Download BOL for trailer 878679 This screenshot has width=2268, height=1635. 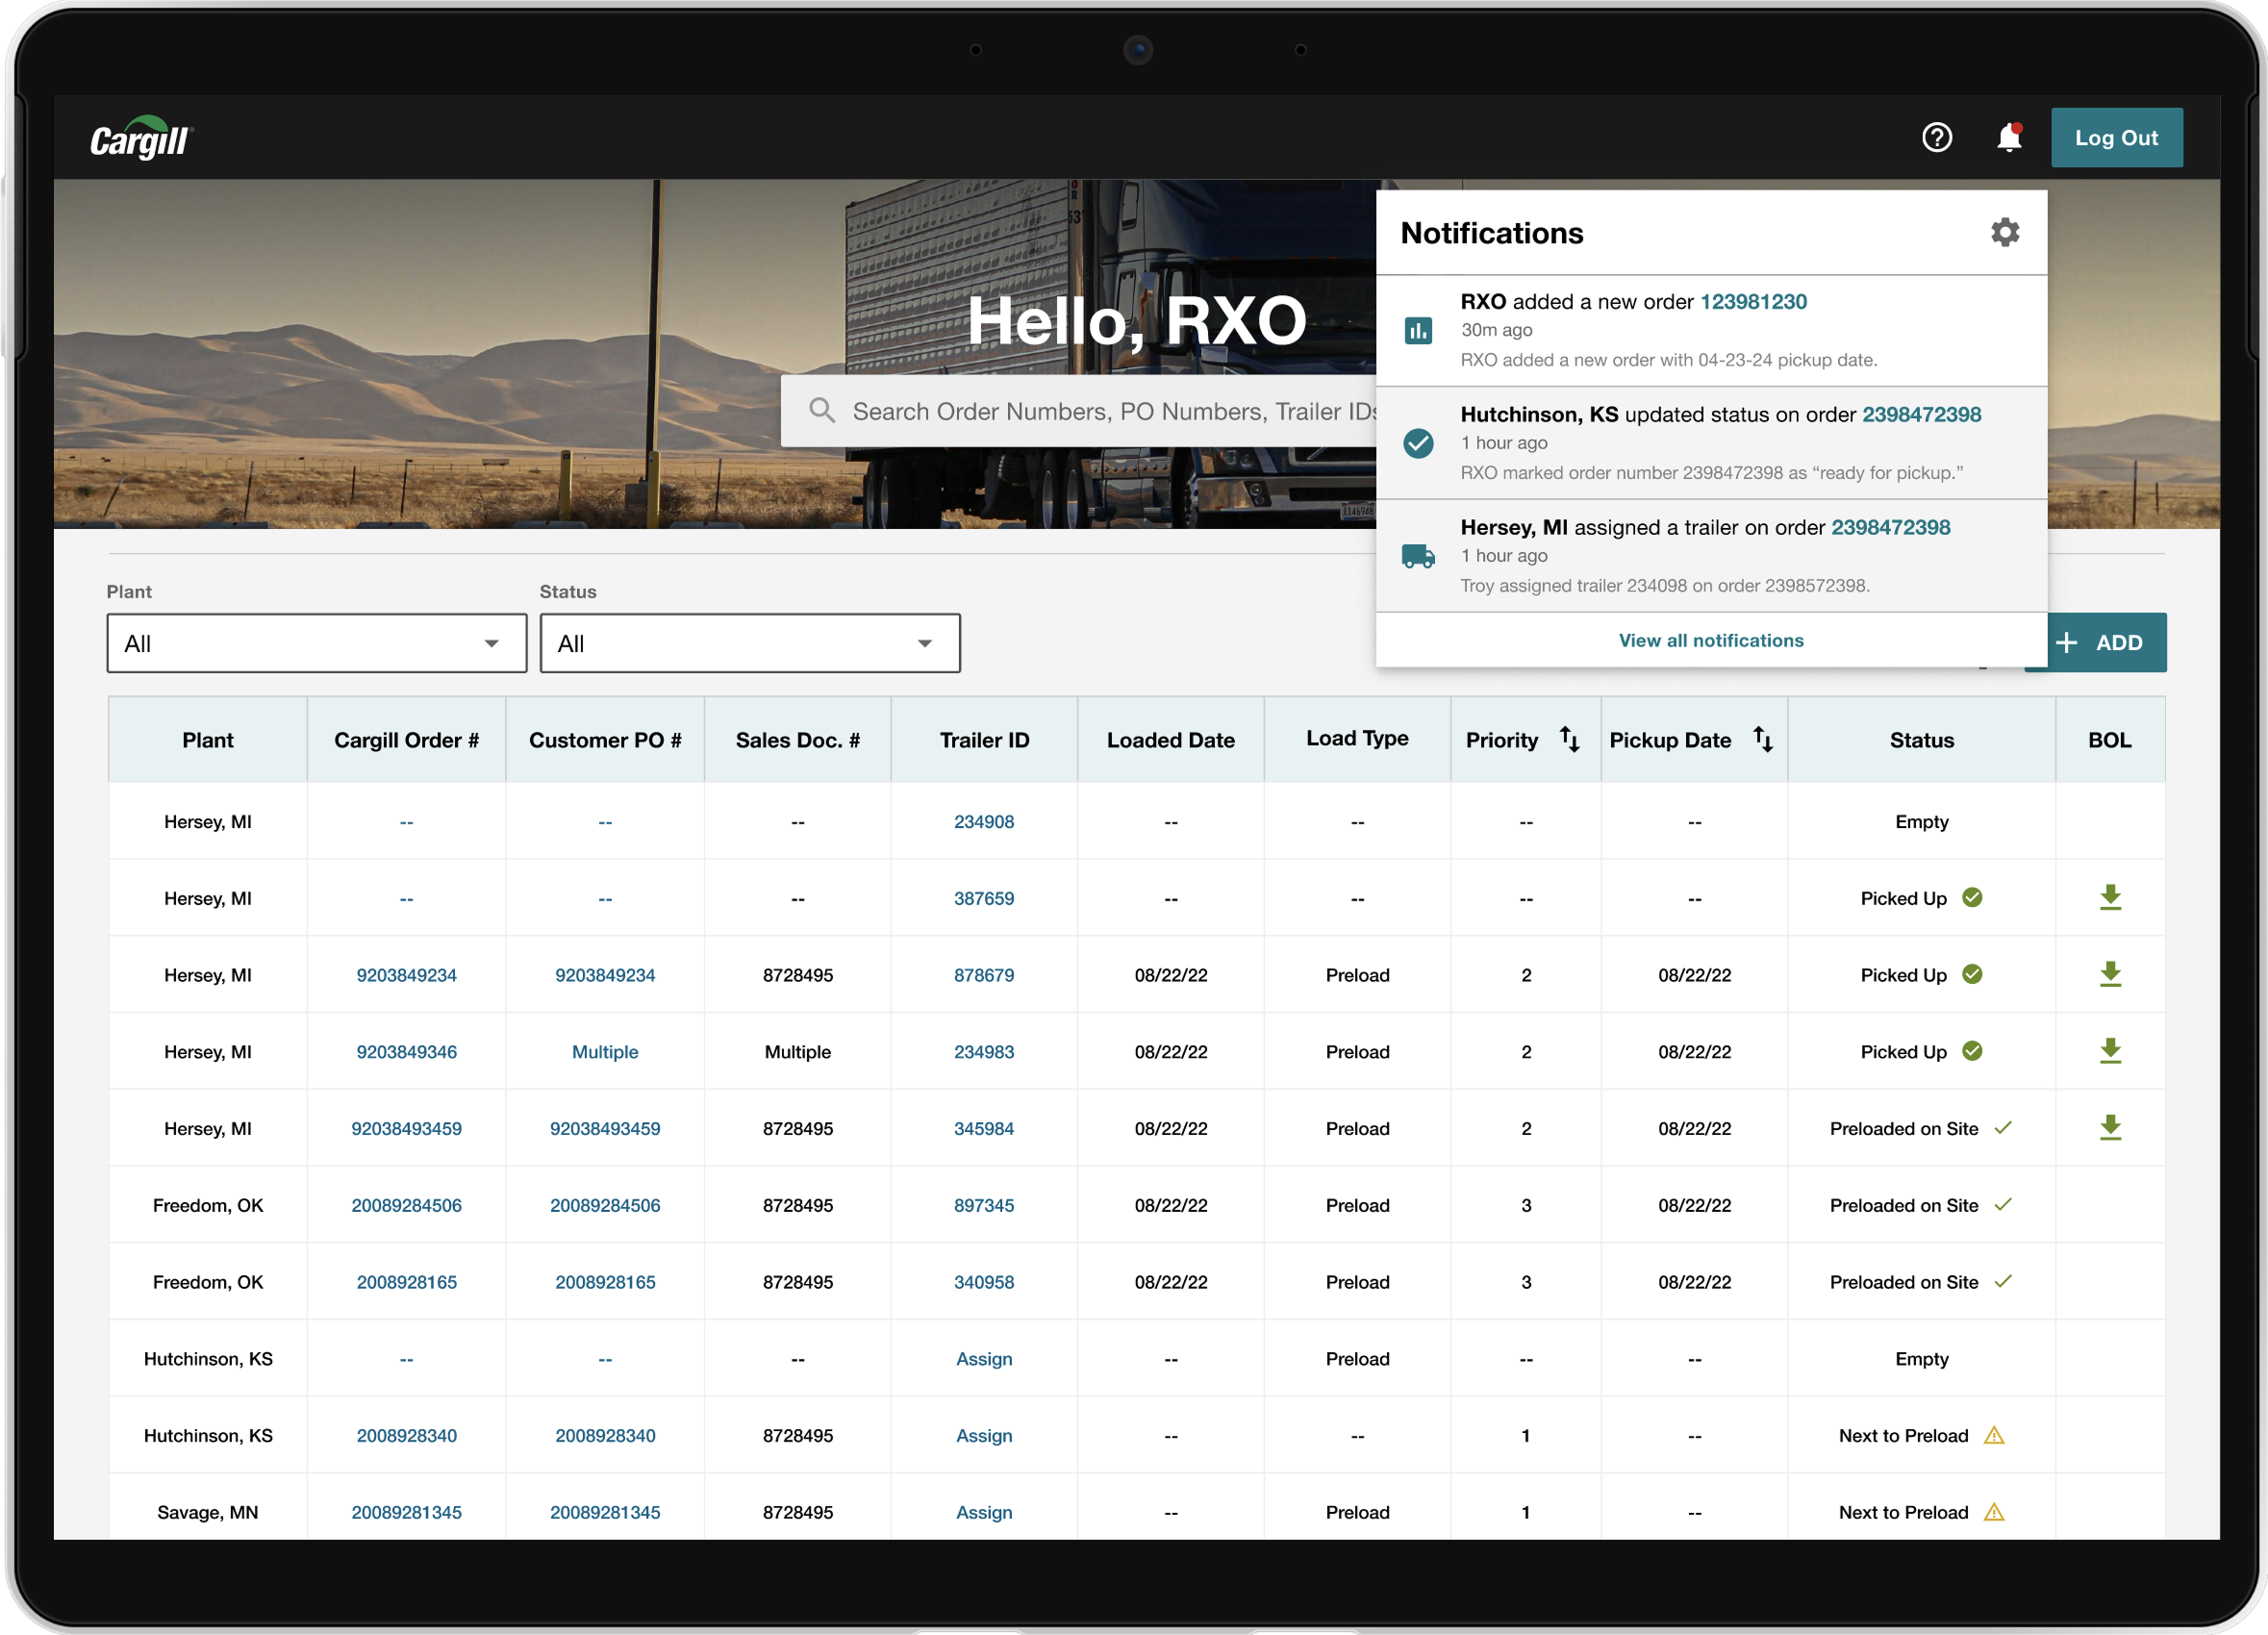coord(2110,974)
